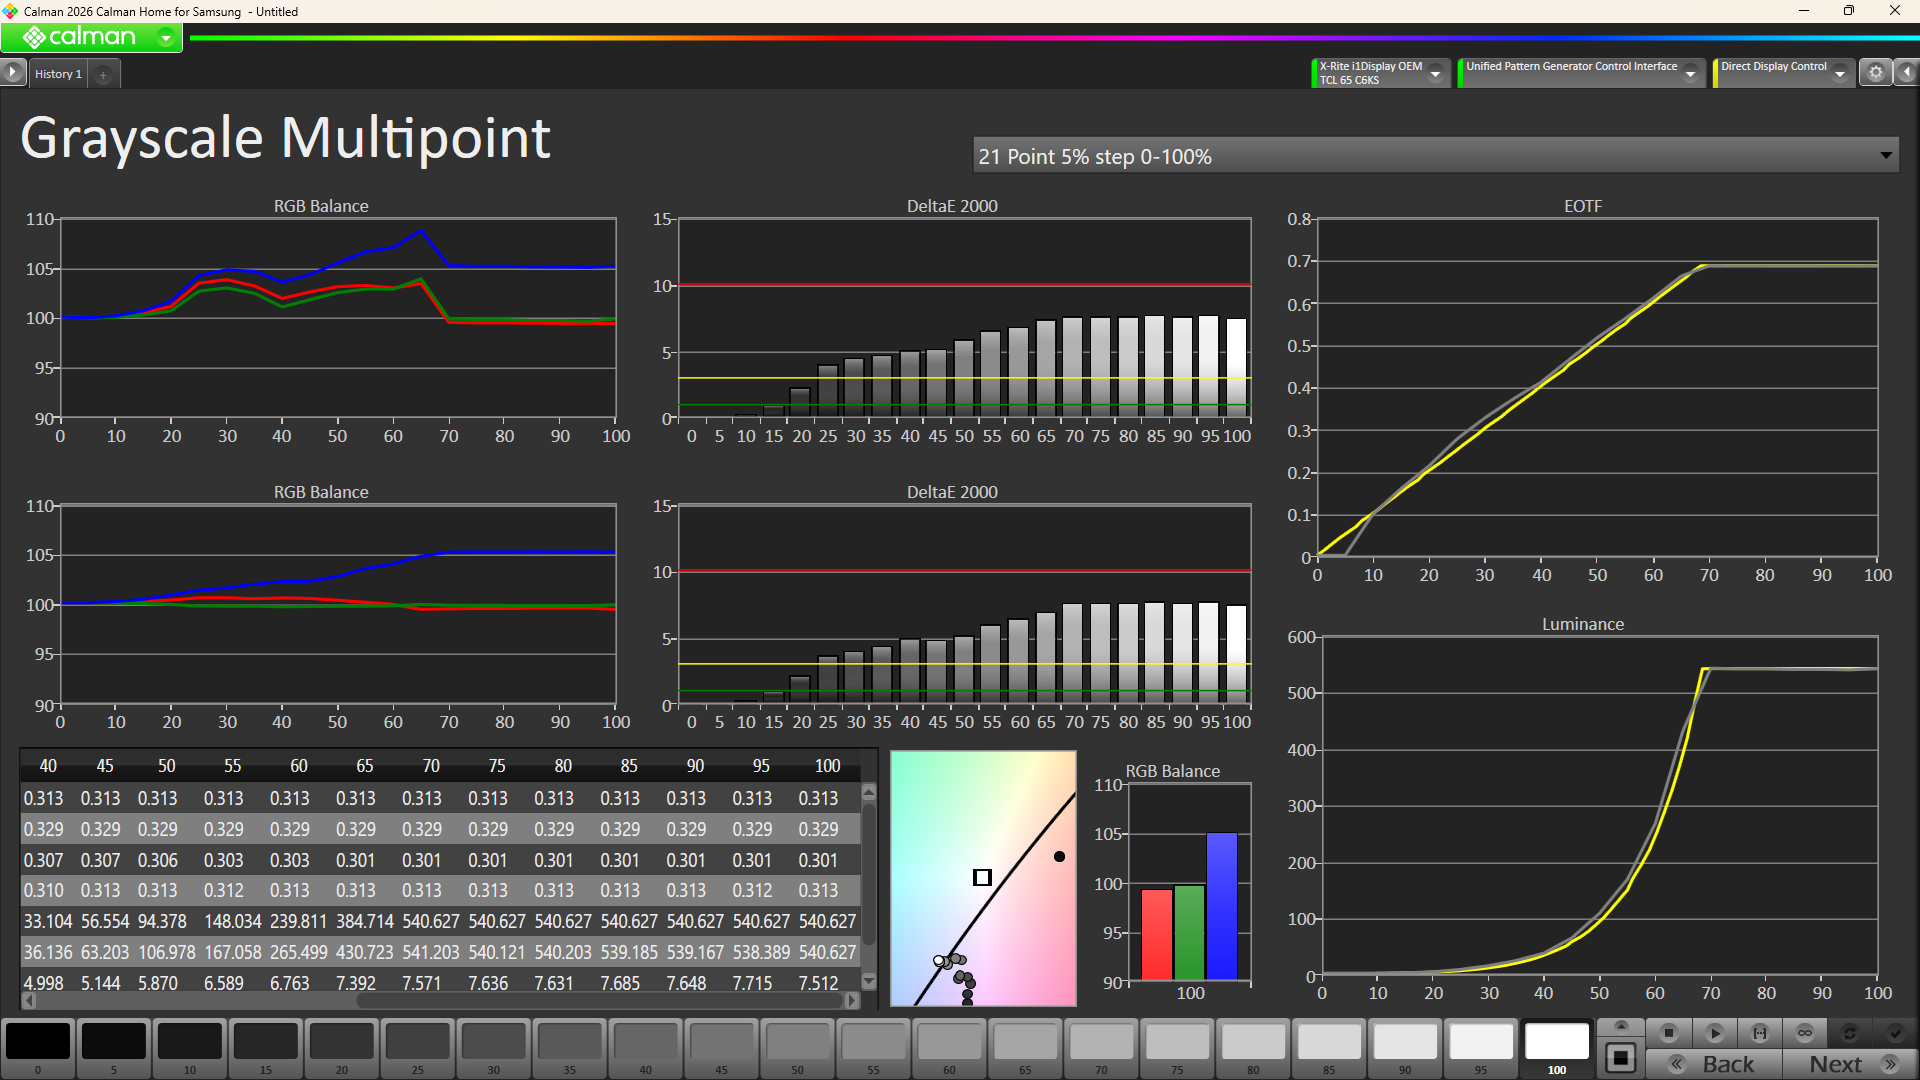Open settings with the gear icon

[x=1876, y=73]
